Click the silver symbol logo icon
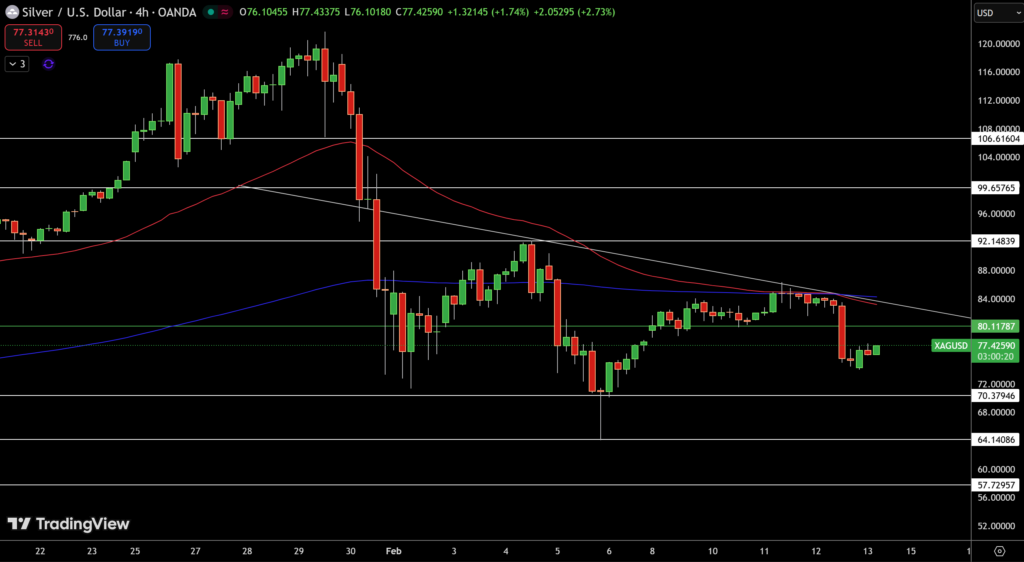The height and width of the screenshot is (562, 1024). pyautogui.click(x=11, y=12)
